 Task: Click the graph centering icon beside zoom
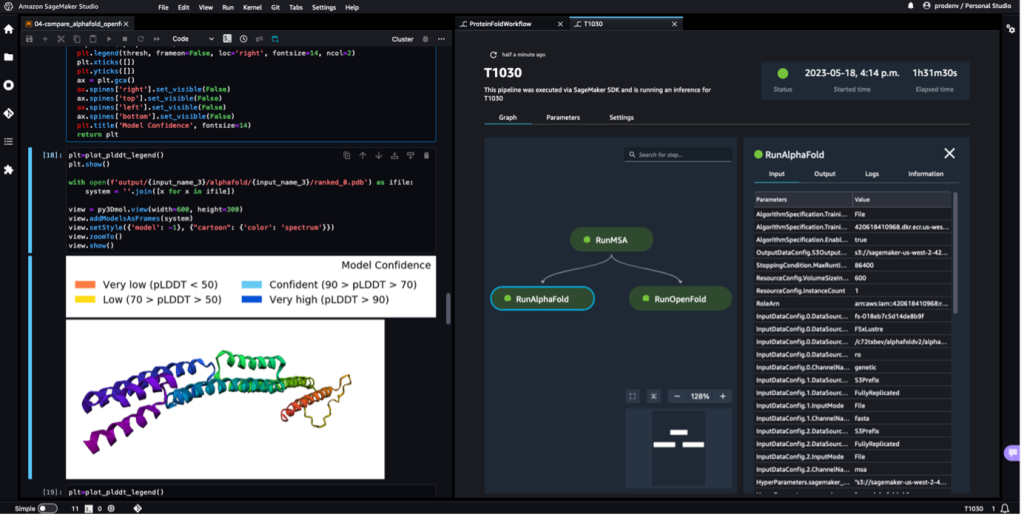654,397
